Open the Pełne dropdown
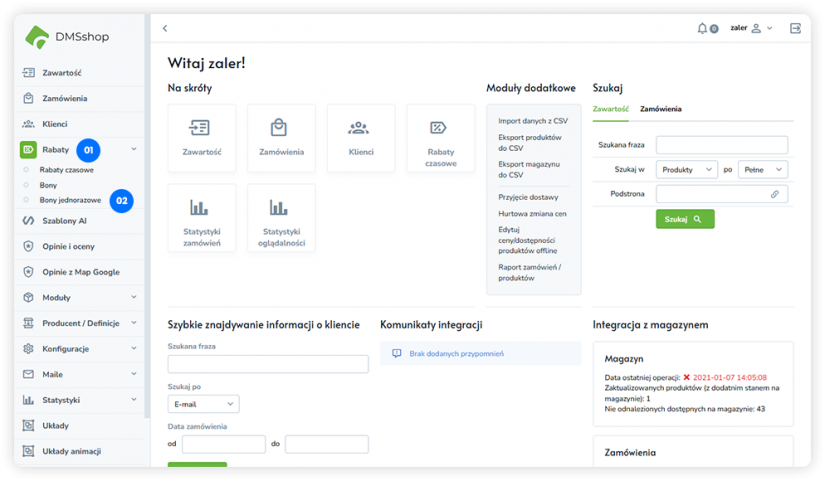The height and width of the screenshot is (481, 825). tap(762, 170)
